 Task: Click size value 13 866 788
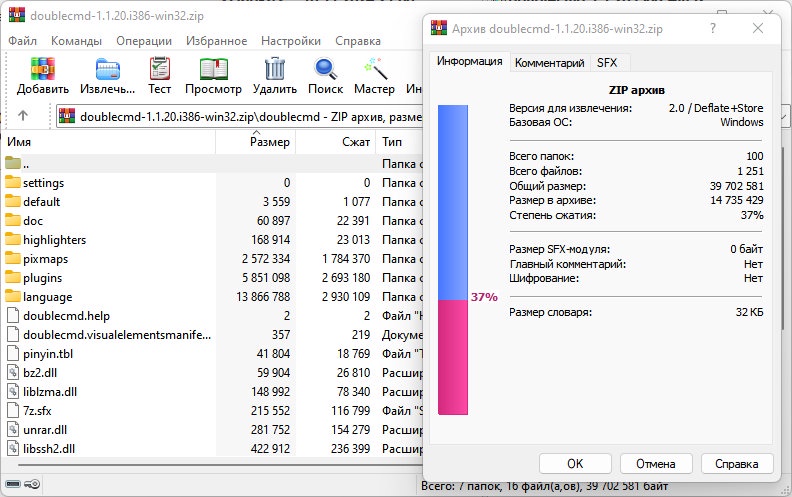263,296
